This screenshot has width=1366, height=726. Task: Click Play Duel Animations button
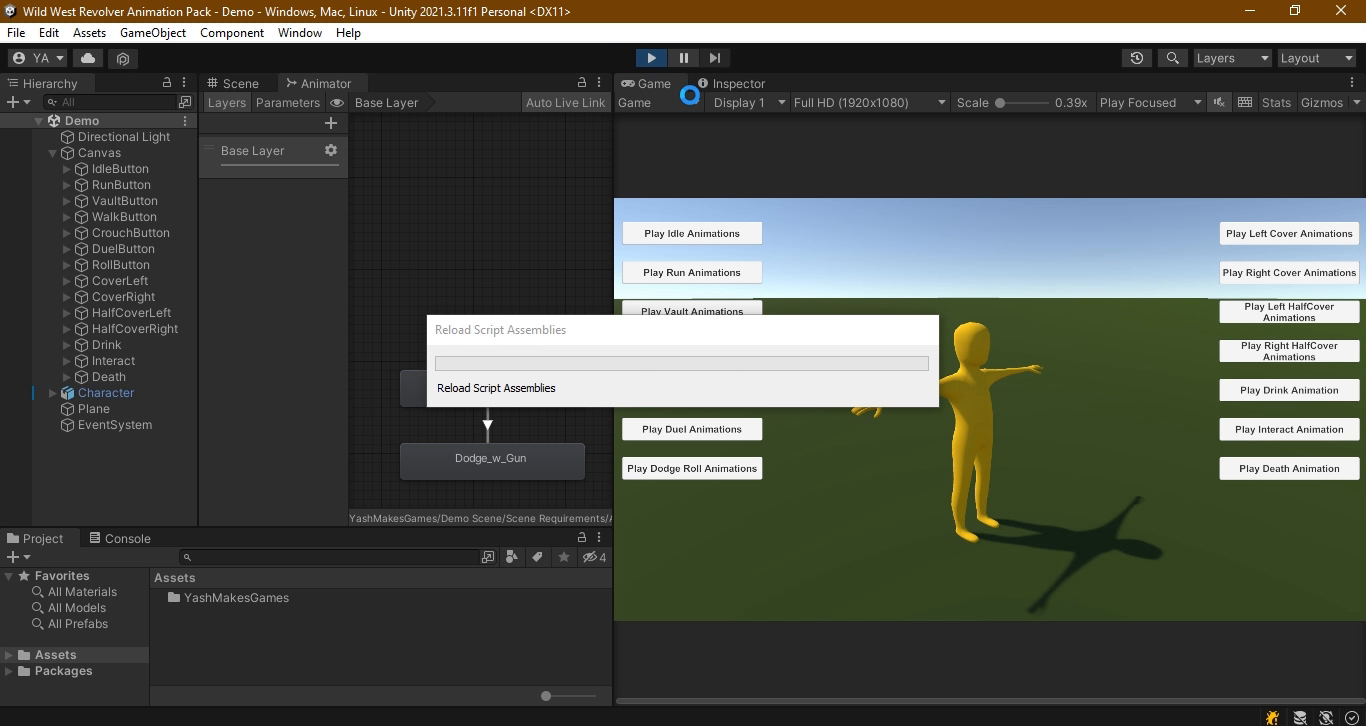click(692, 429)
